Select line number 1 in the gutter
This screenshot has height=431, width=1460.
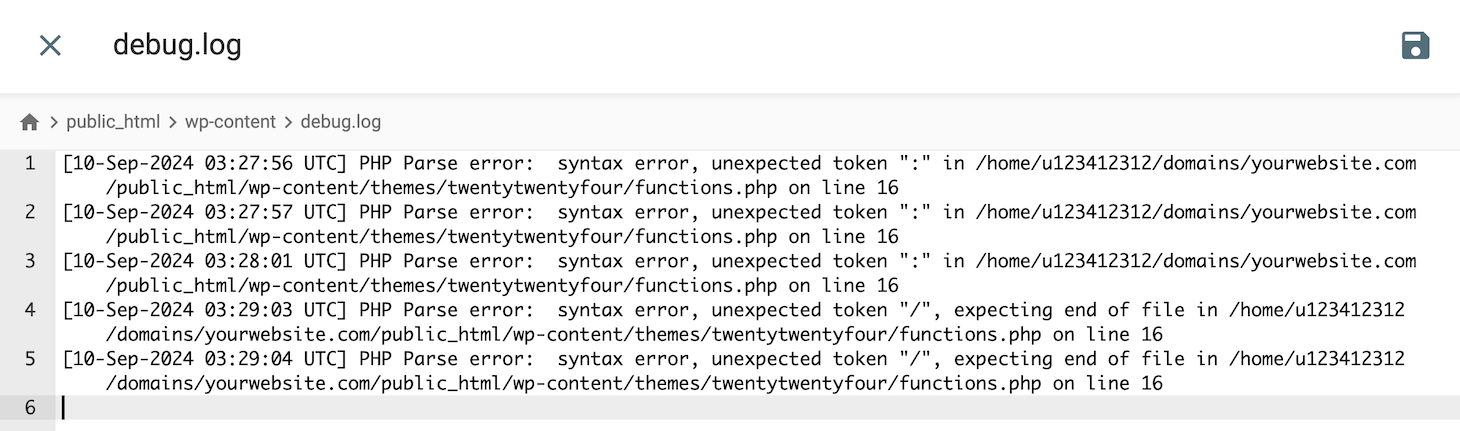pos(30,163)
